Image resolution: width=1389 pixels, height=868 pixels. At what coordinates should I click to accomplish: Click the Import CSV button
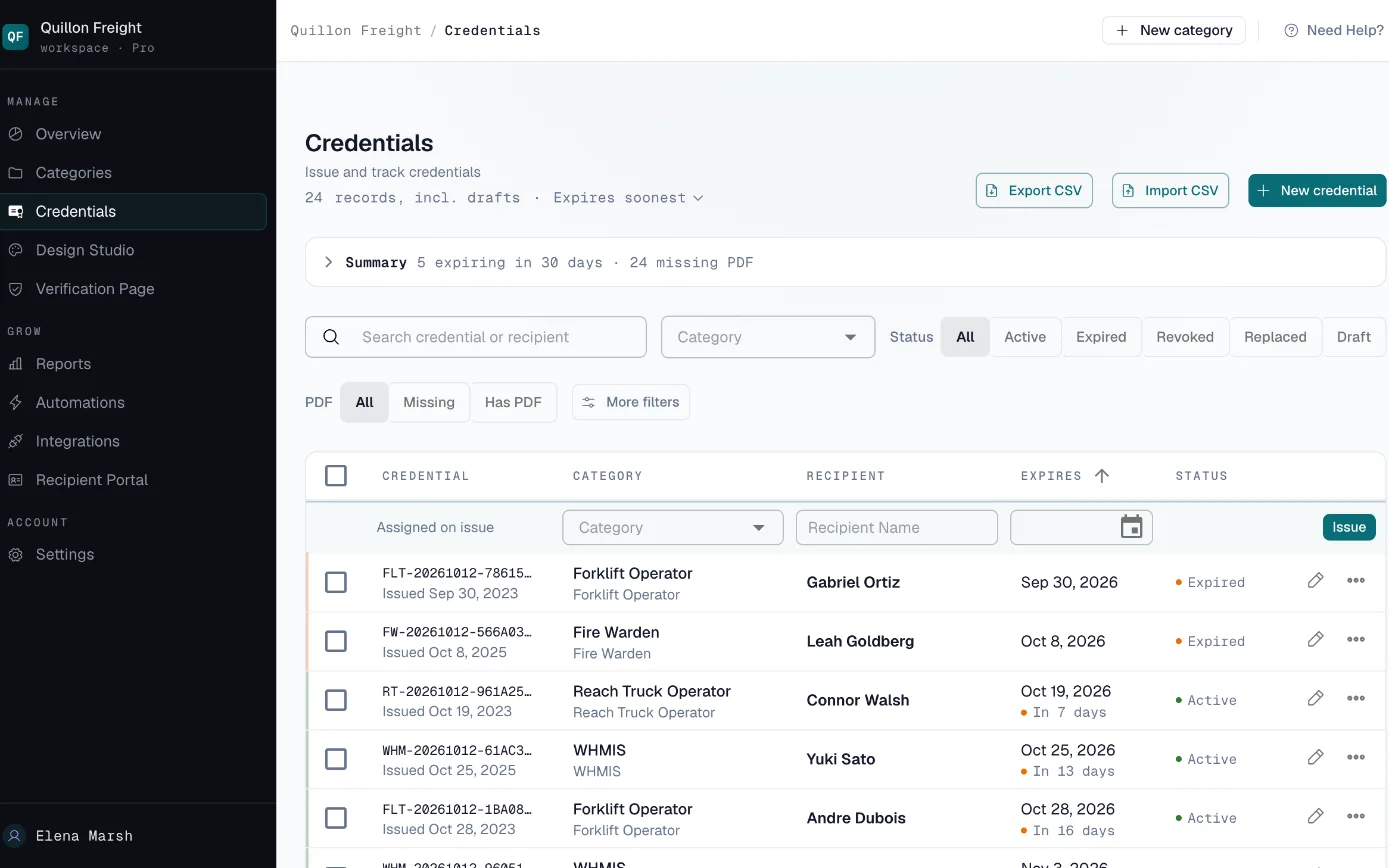[1170, 190]
